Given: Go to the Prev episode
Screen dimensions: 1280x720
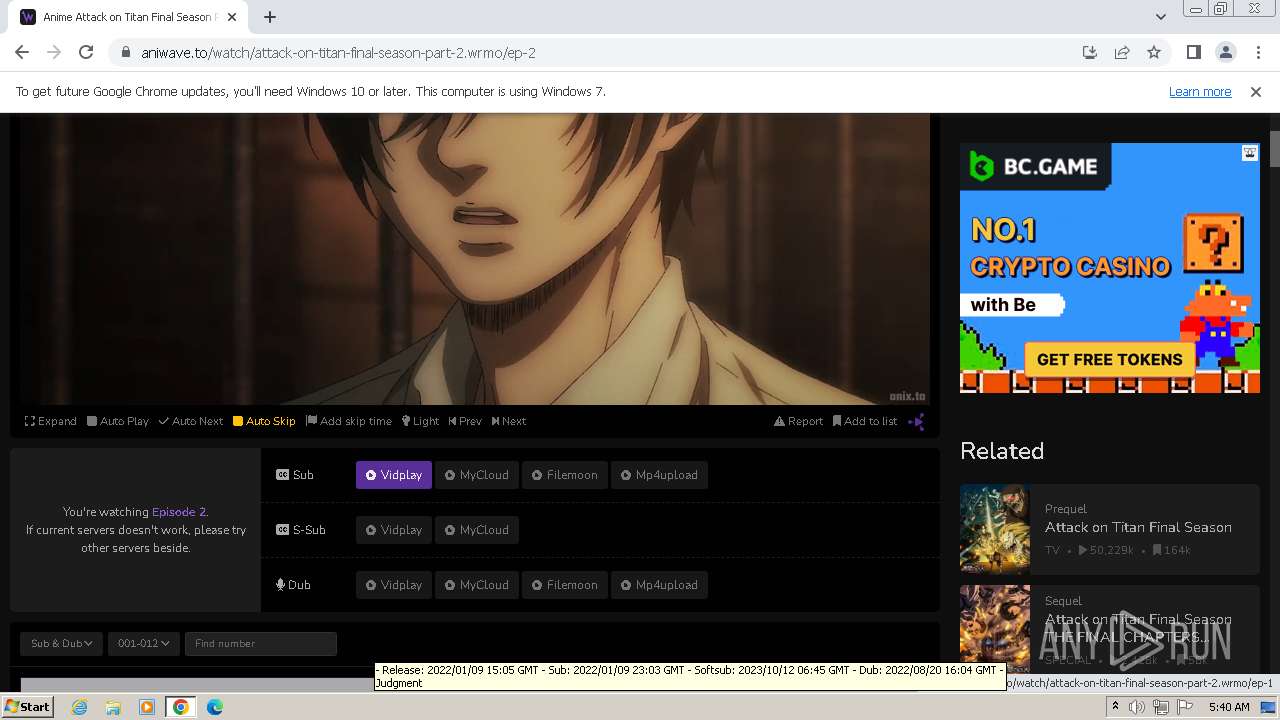Looking at the screenshot, I should pyautogui.click(x=465, y=421).
